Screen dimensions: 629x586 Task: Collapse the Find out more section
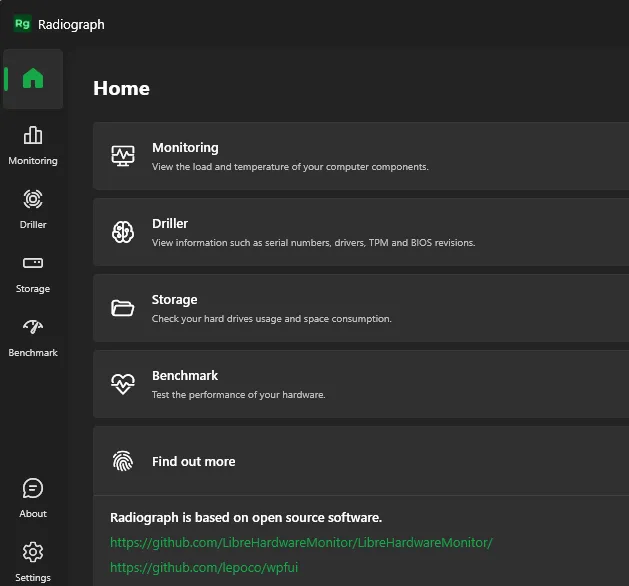click(x=194, y=462)
